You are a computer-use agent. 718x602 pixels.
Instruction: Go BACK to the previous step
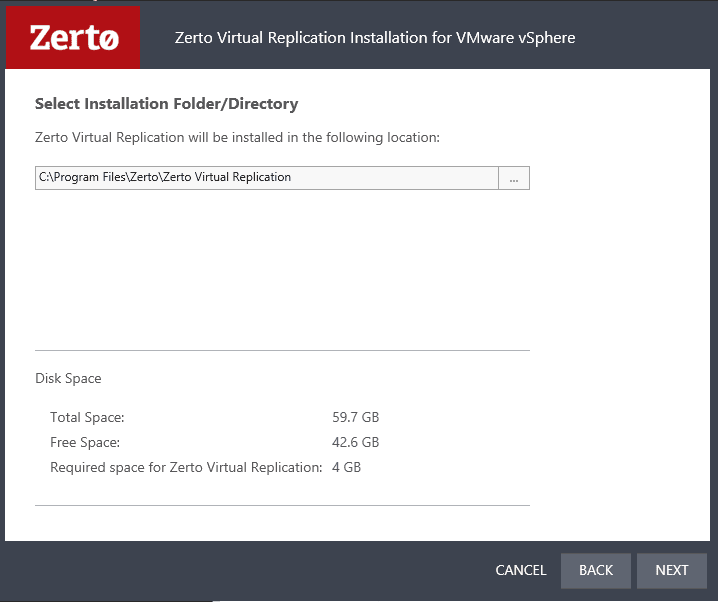pos(595,570)
